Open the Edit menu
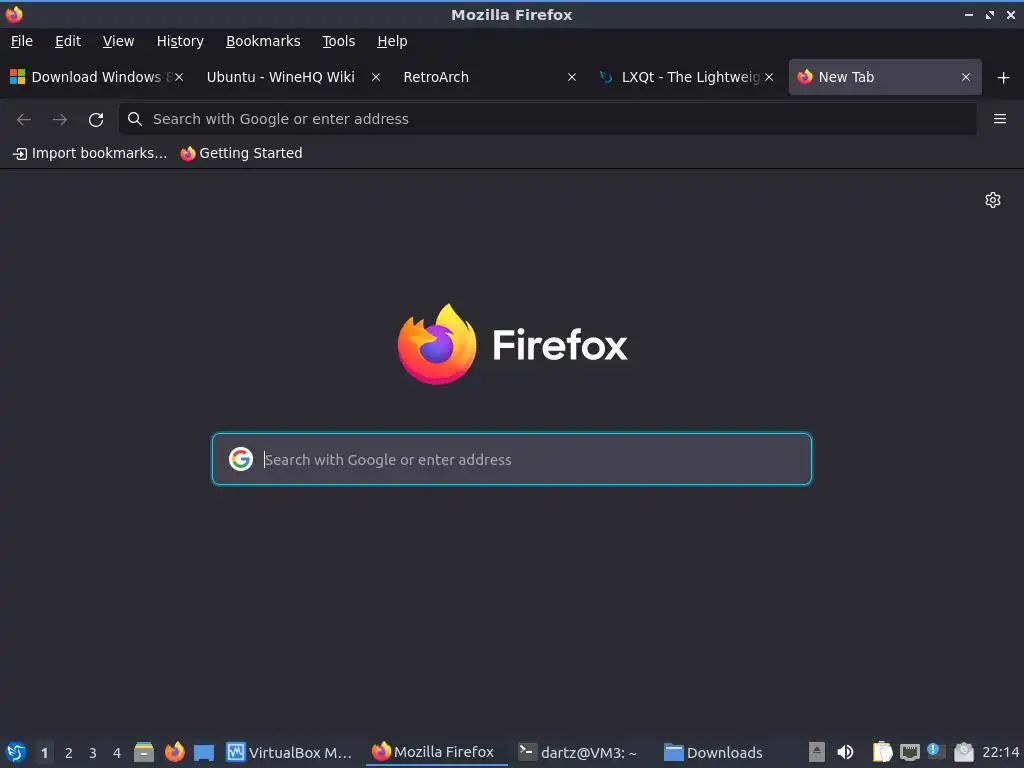The image size is (1024, 768). coord(68,41)
